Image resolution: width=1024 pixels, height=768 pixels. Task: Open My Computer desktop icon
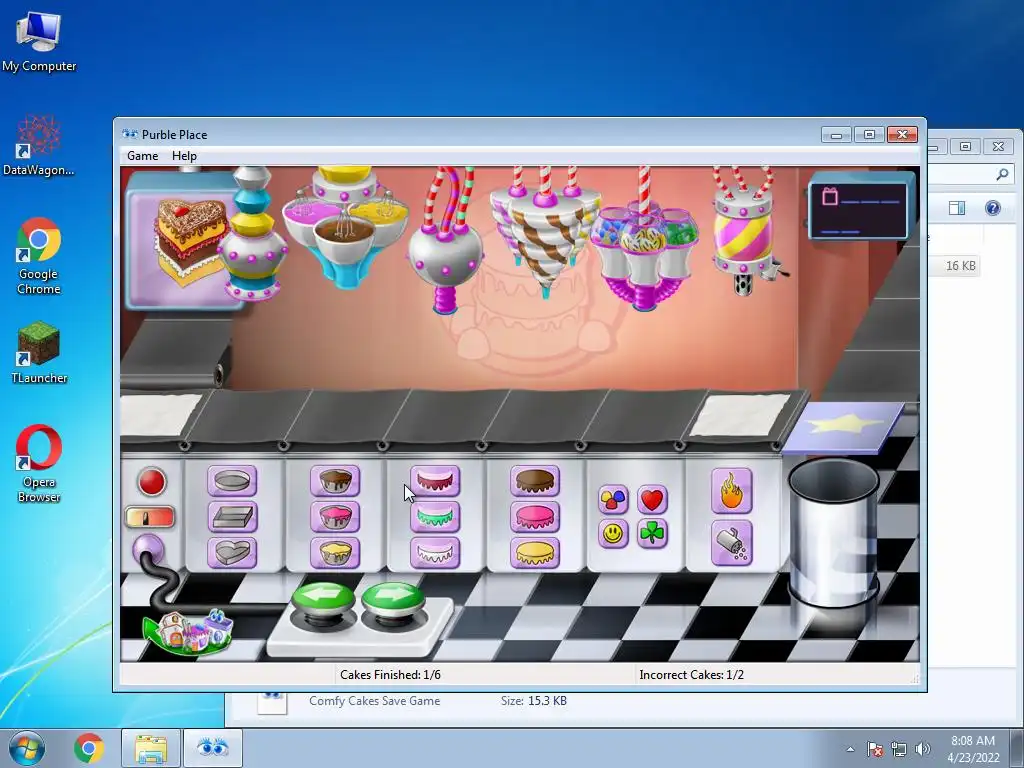pos(39,42)
